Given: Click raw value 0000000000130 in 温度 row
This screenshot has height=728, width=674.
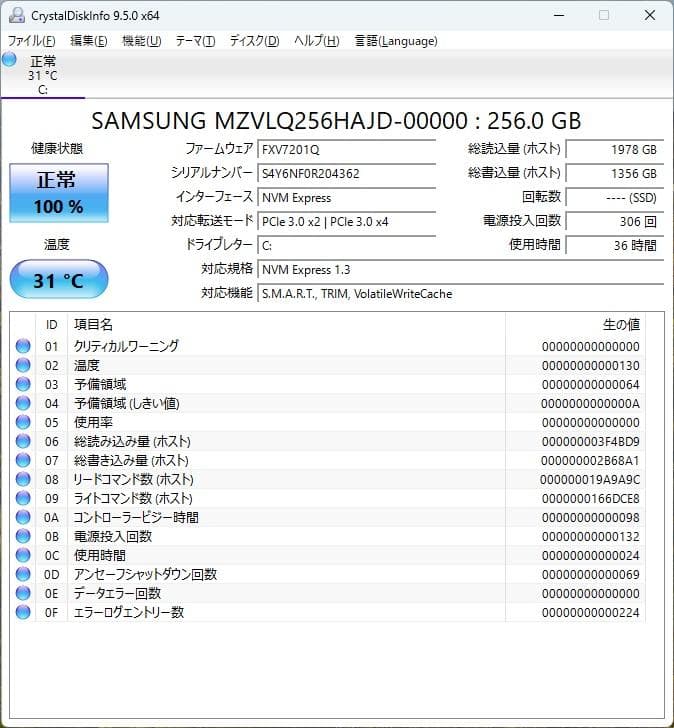Looking at the screenshot, I should pyautogui.click(x=590, y=366).
